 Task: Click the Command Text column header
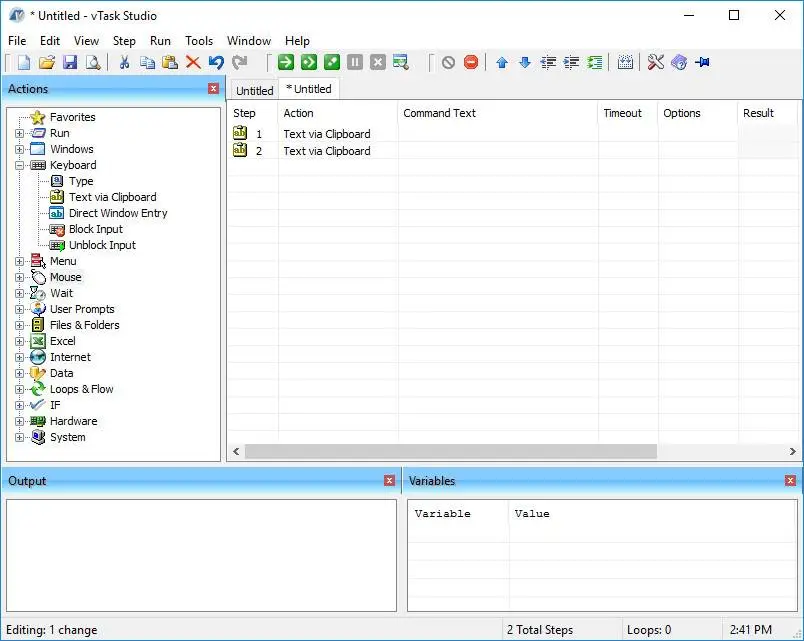coord(497,113)
